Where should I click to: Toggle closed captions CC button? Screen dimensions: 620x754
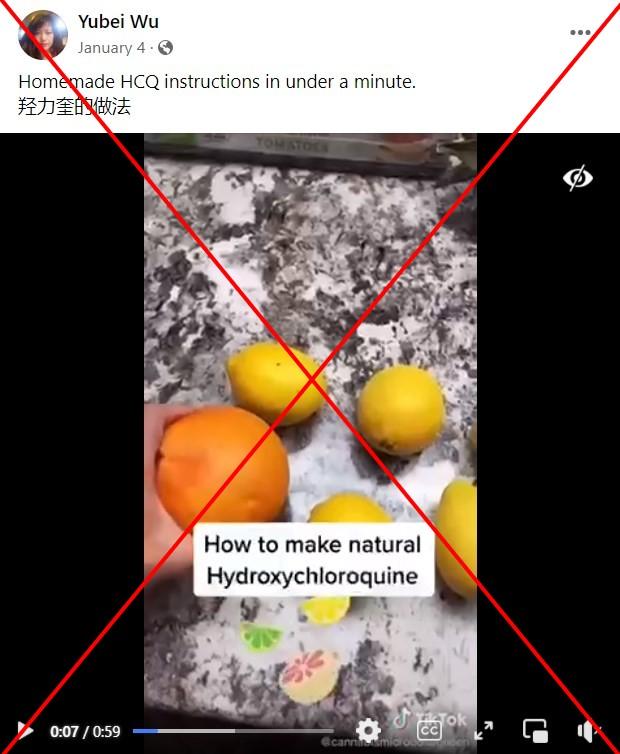click(429, 731)
